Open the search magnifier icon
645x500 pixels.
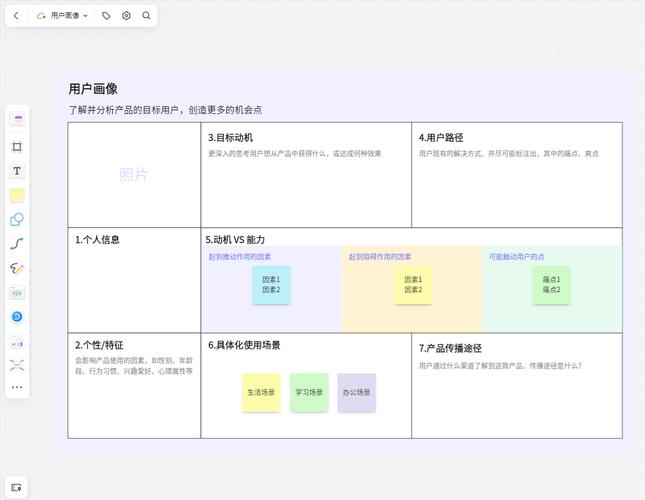[146, 16]
